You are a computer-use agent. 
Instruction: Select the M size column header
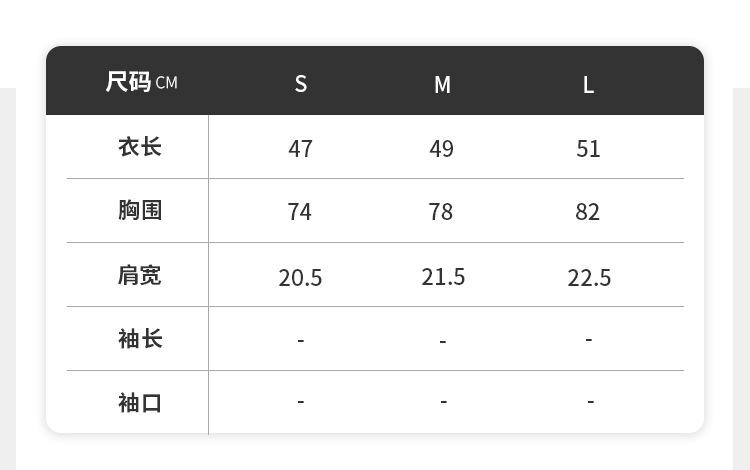tap(442, 85)
